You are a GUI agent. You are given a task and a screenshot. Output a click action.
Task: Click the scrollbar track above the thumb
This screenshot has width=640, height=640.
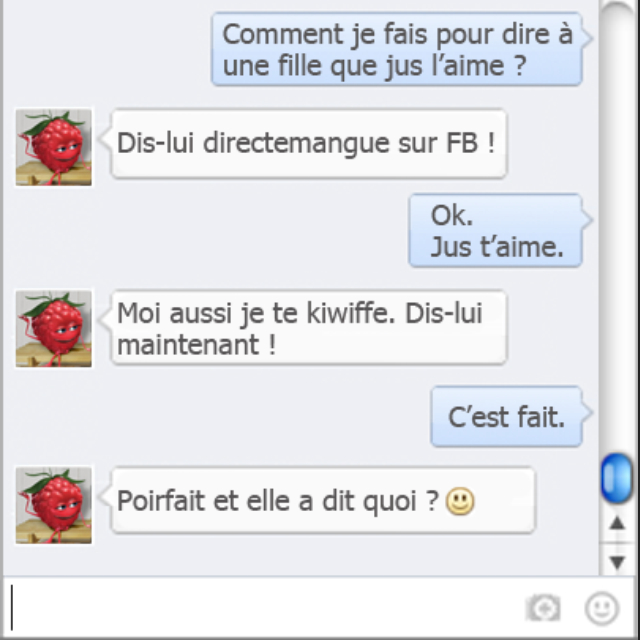[x=617, y=229]
